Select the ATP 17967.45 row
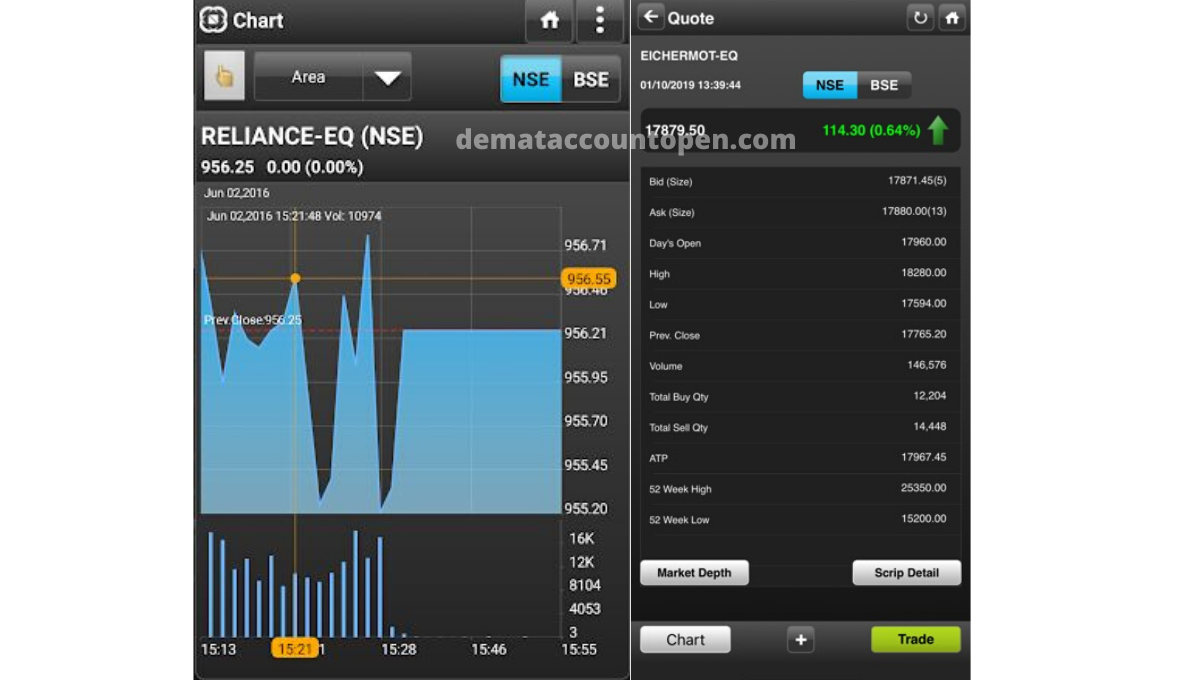Image resolution: width=1200 pixels, height=680 pixels. [x=800, y=458]
